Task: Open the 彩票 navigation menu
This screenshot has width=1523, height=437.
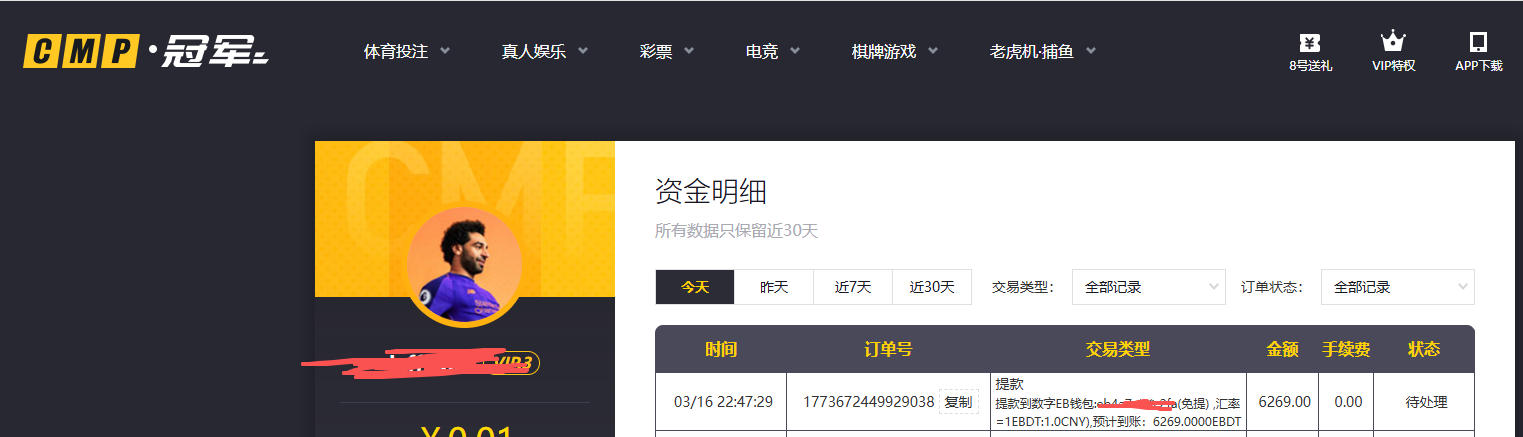Action: coord(666,51)
